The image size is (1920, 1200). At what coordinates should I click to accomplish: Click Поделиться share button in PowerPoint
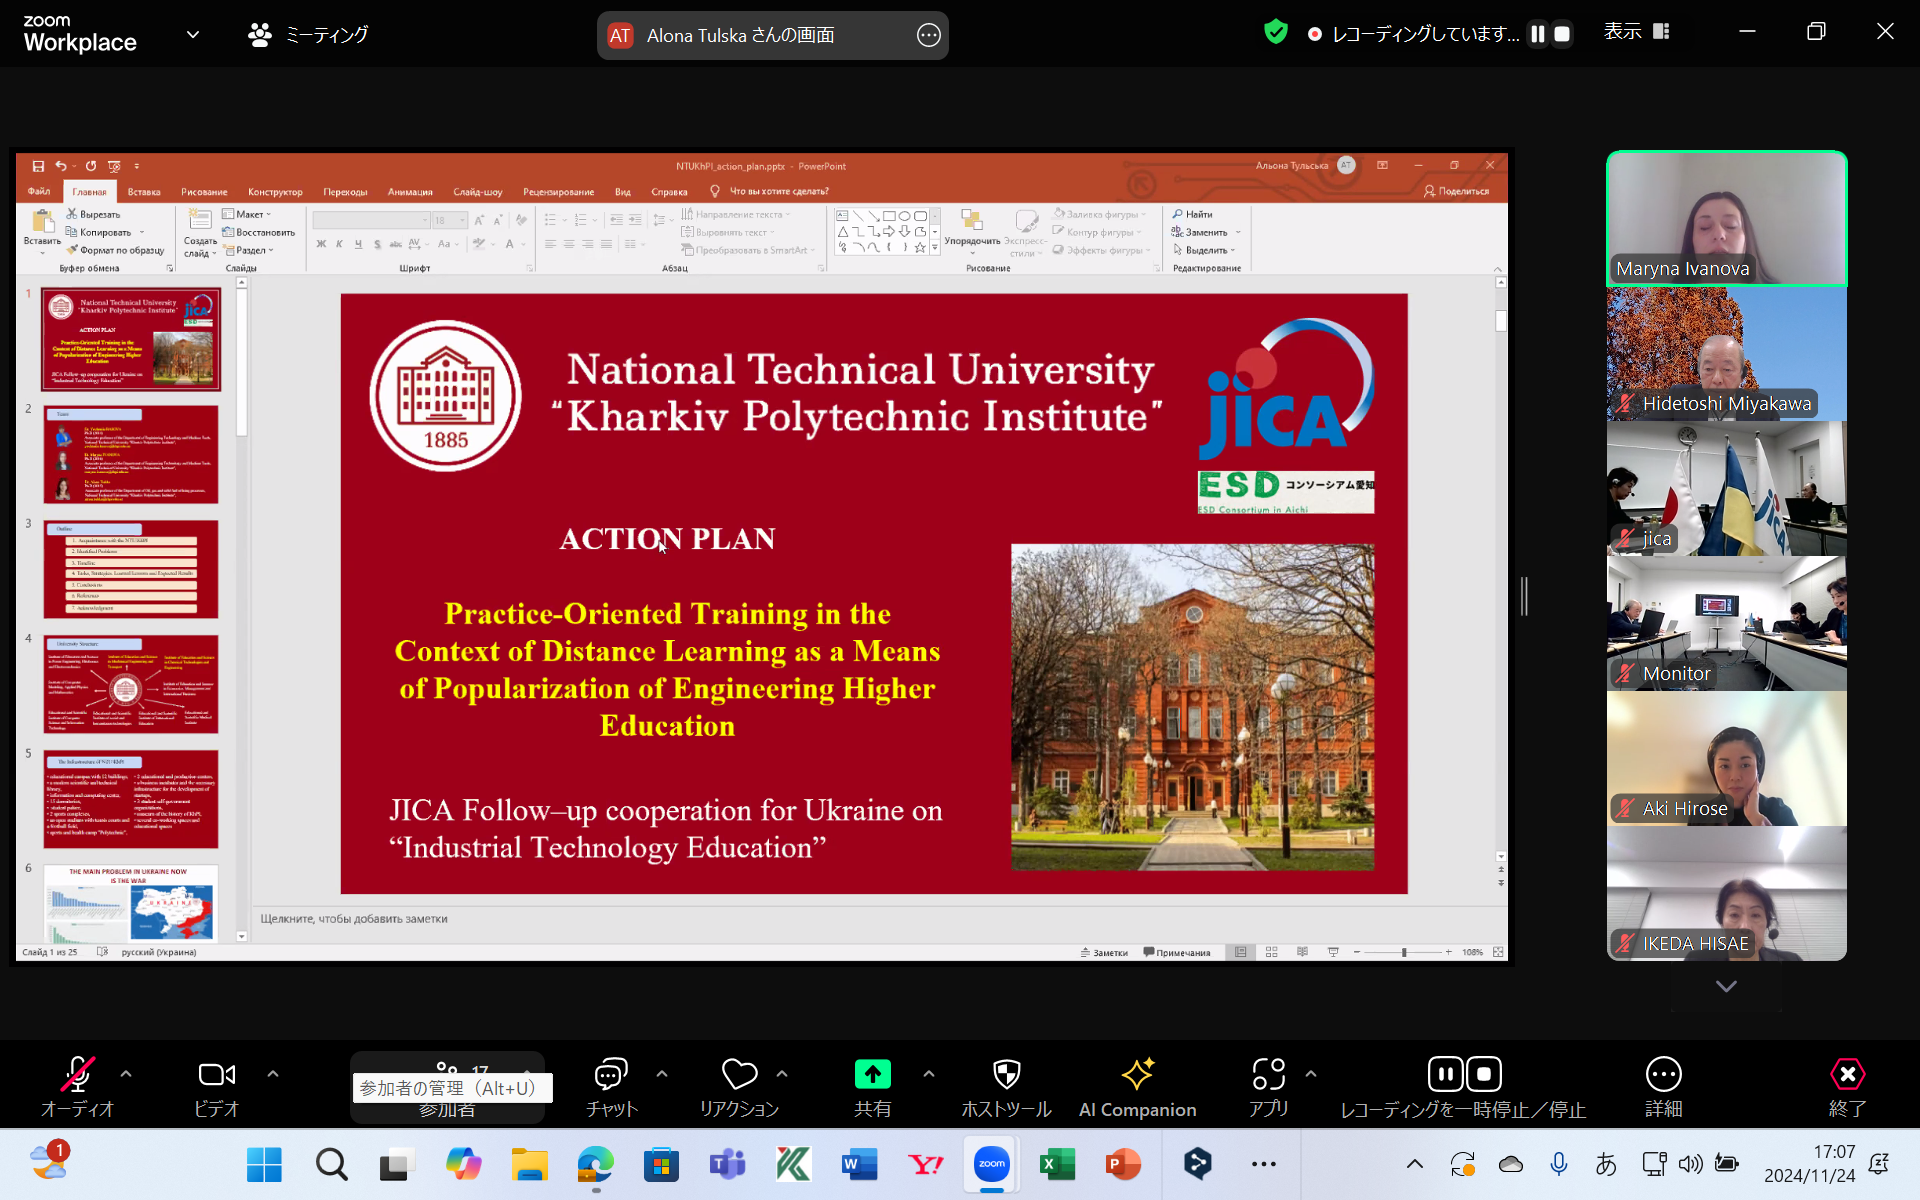1456,191
